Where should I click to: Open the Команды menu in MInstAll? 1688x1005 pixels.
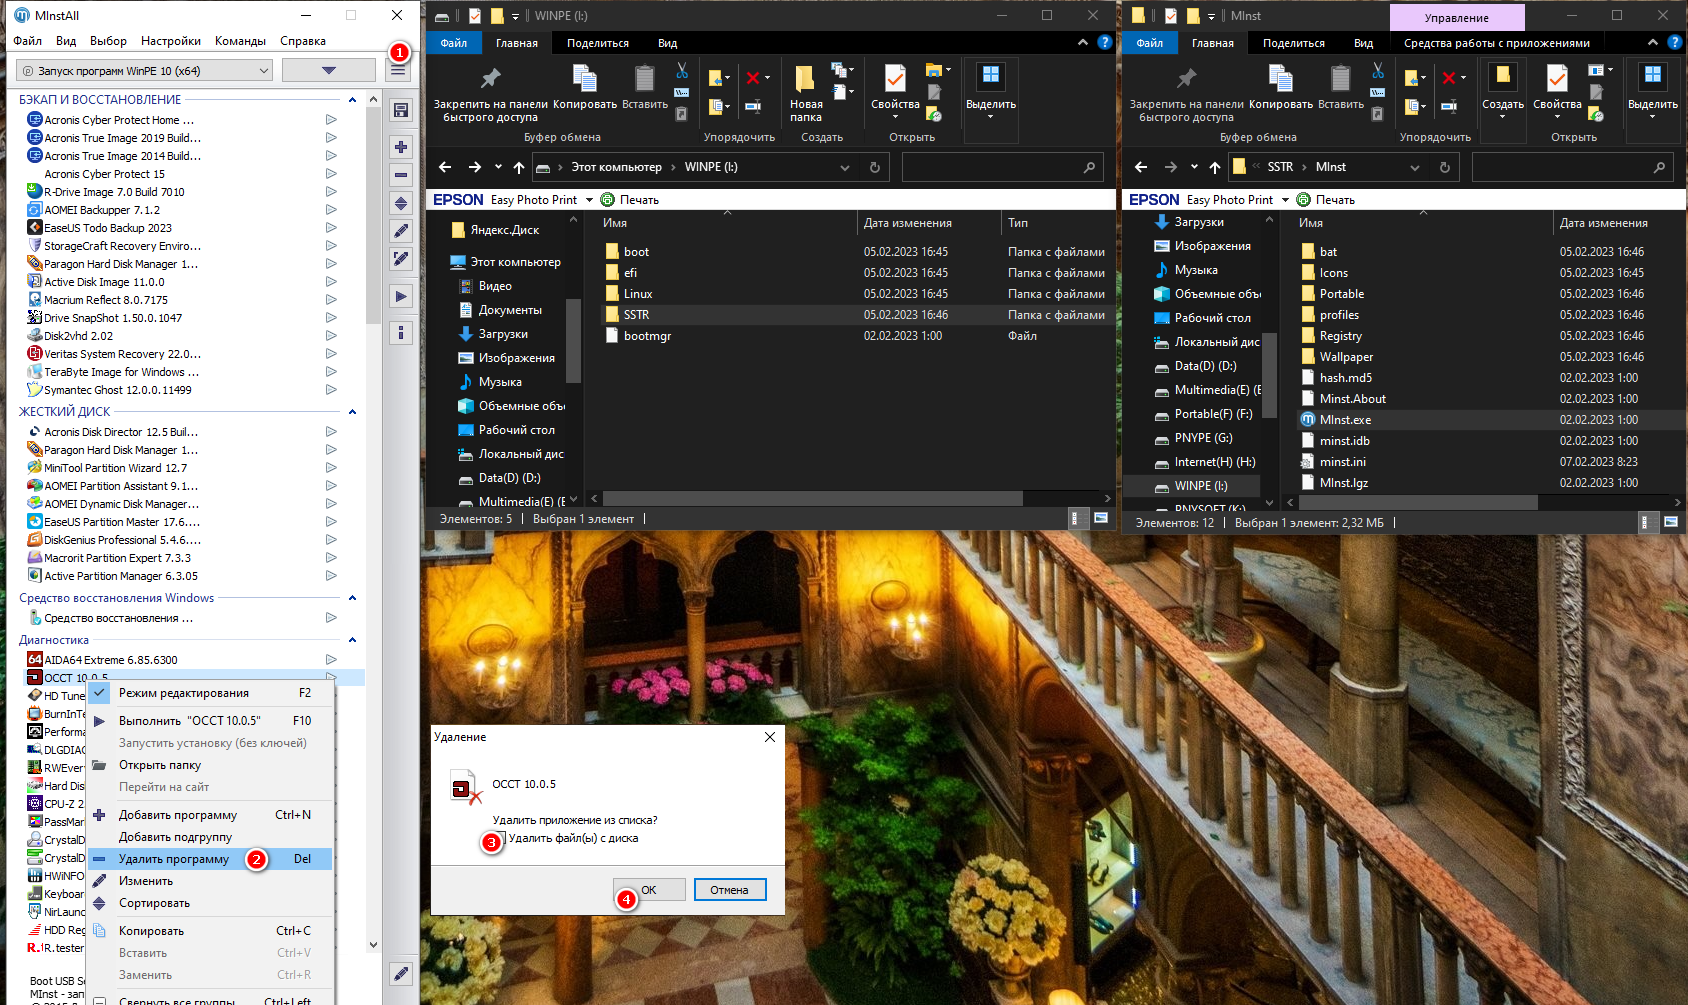pos(240,41)
